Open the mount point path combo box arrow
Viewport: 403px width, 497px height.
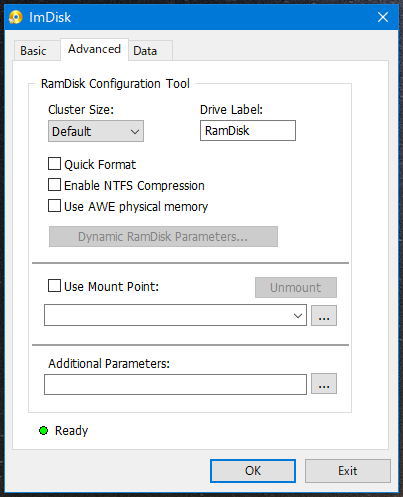[x=298, y=315]
